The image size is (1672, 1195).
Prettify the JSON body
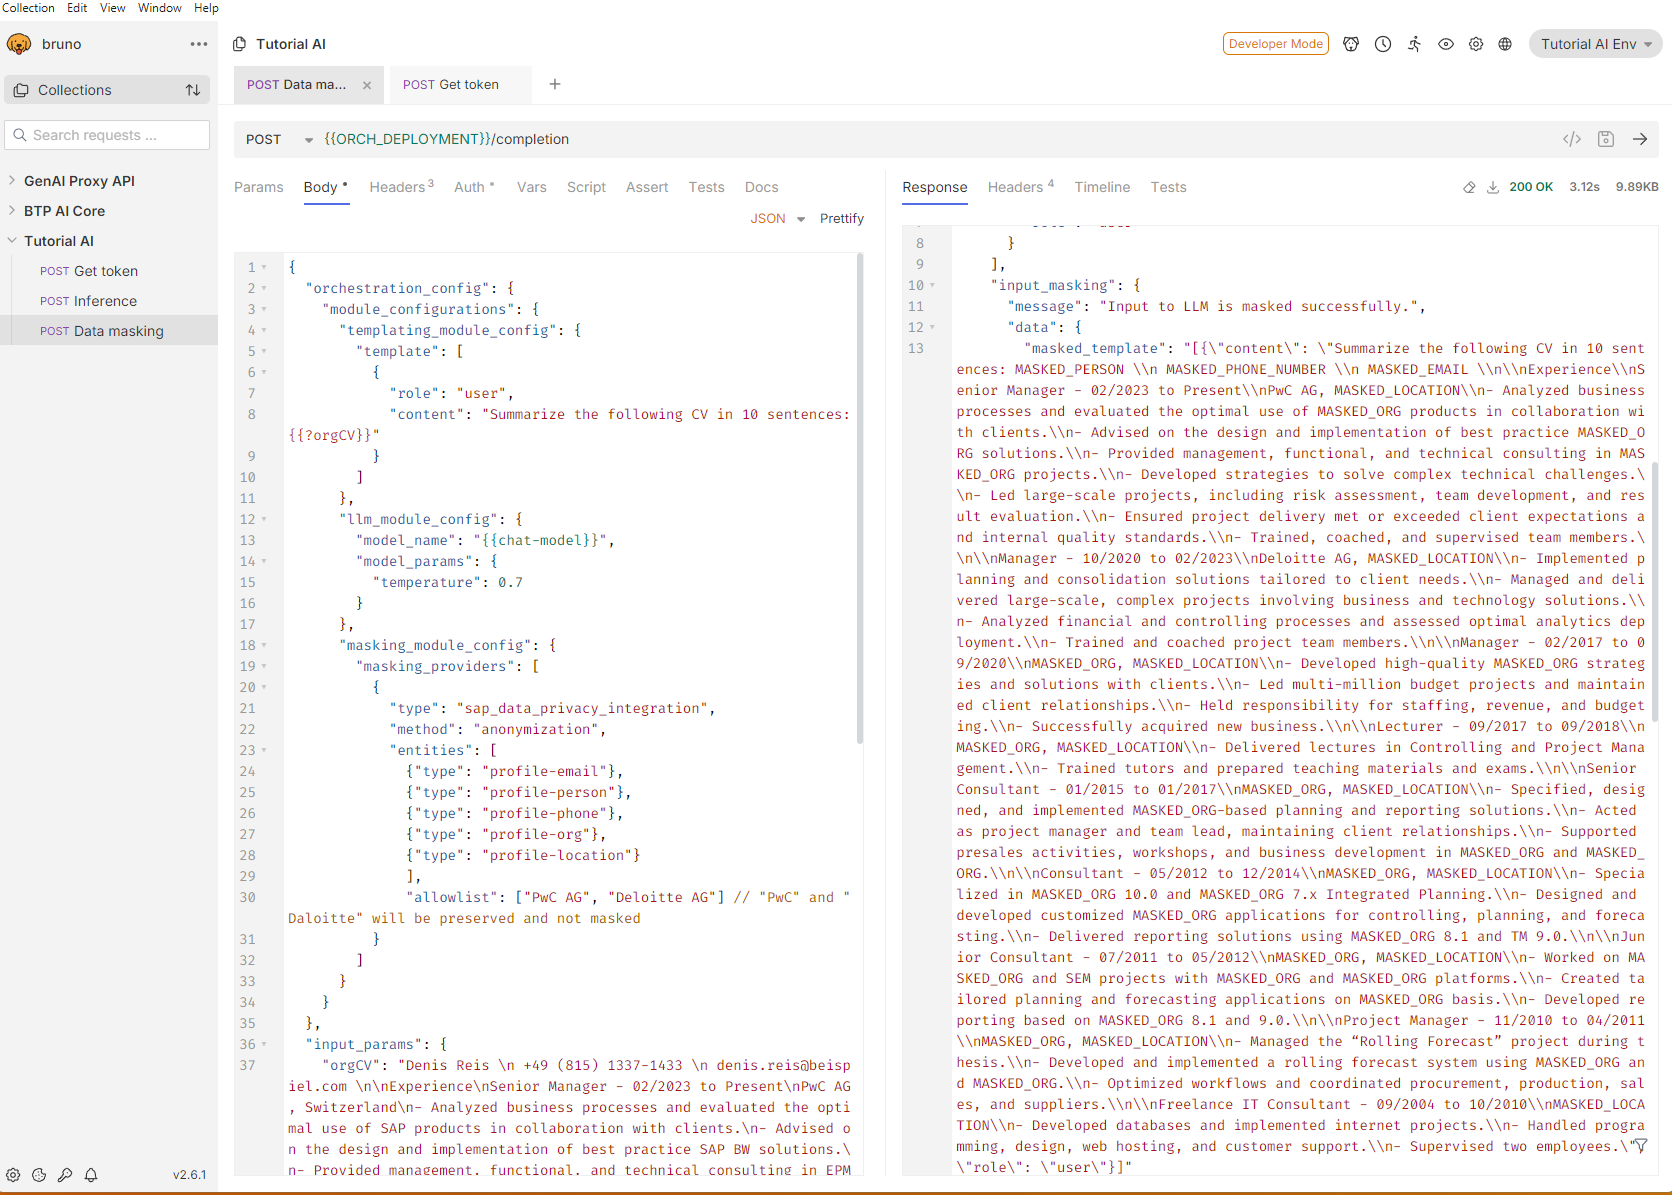[842, 218]
